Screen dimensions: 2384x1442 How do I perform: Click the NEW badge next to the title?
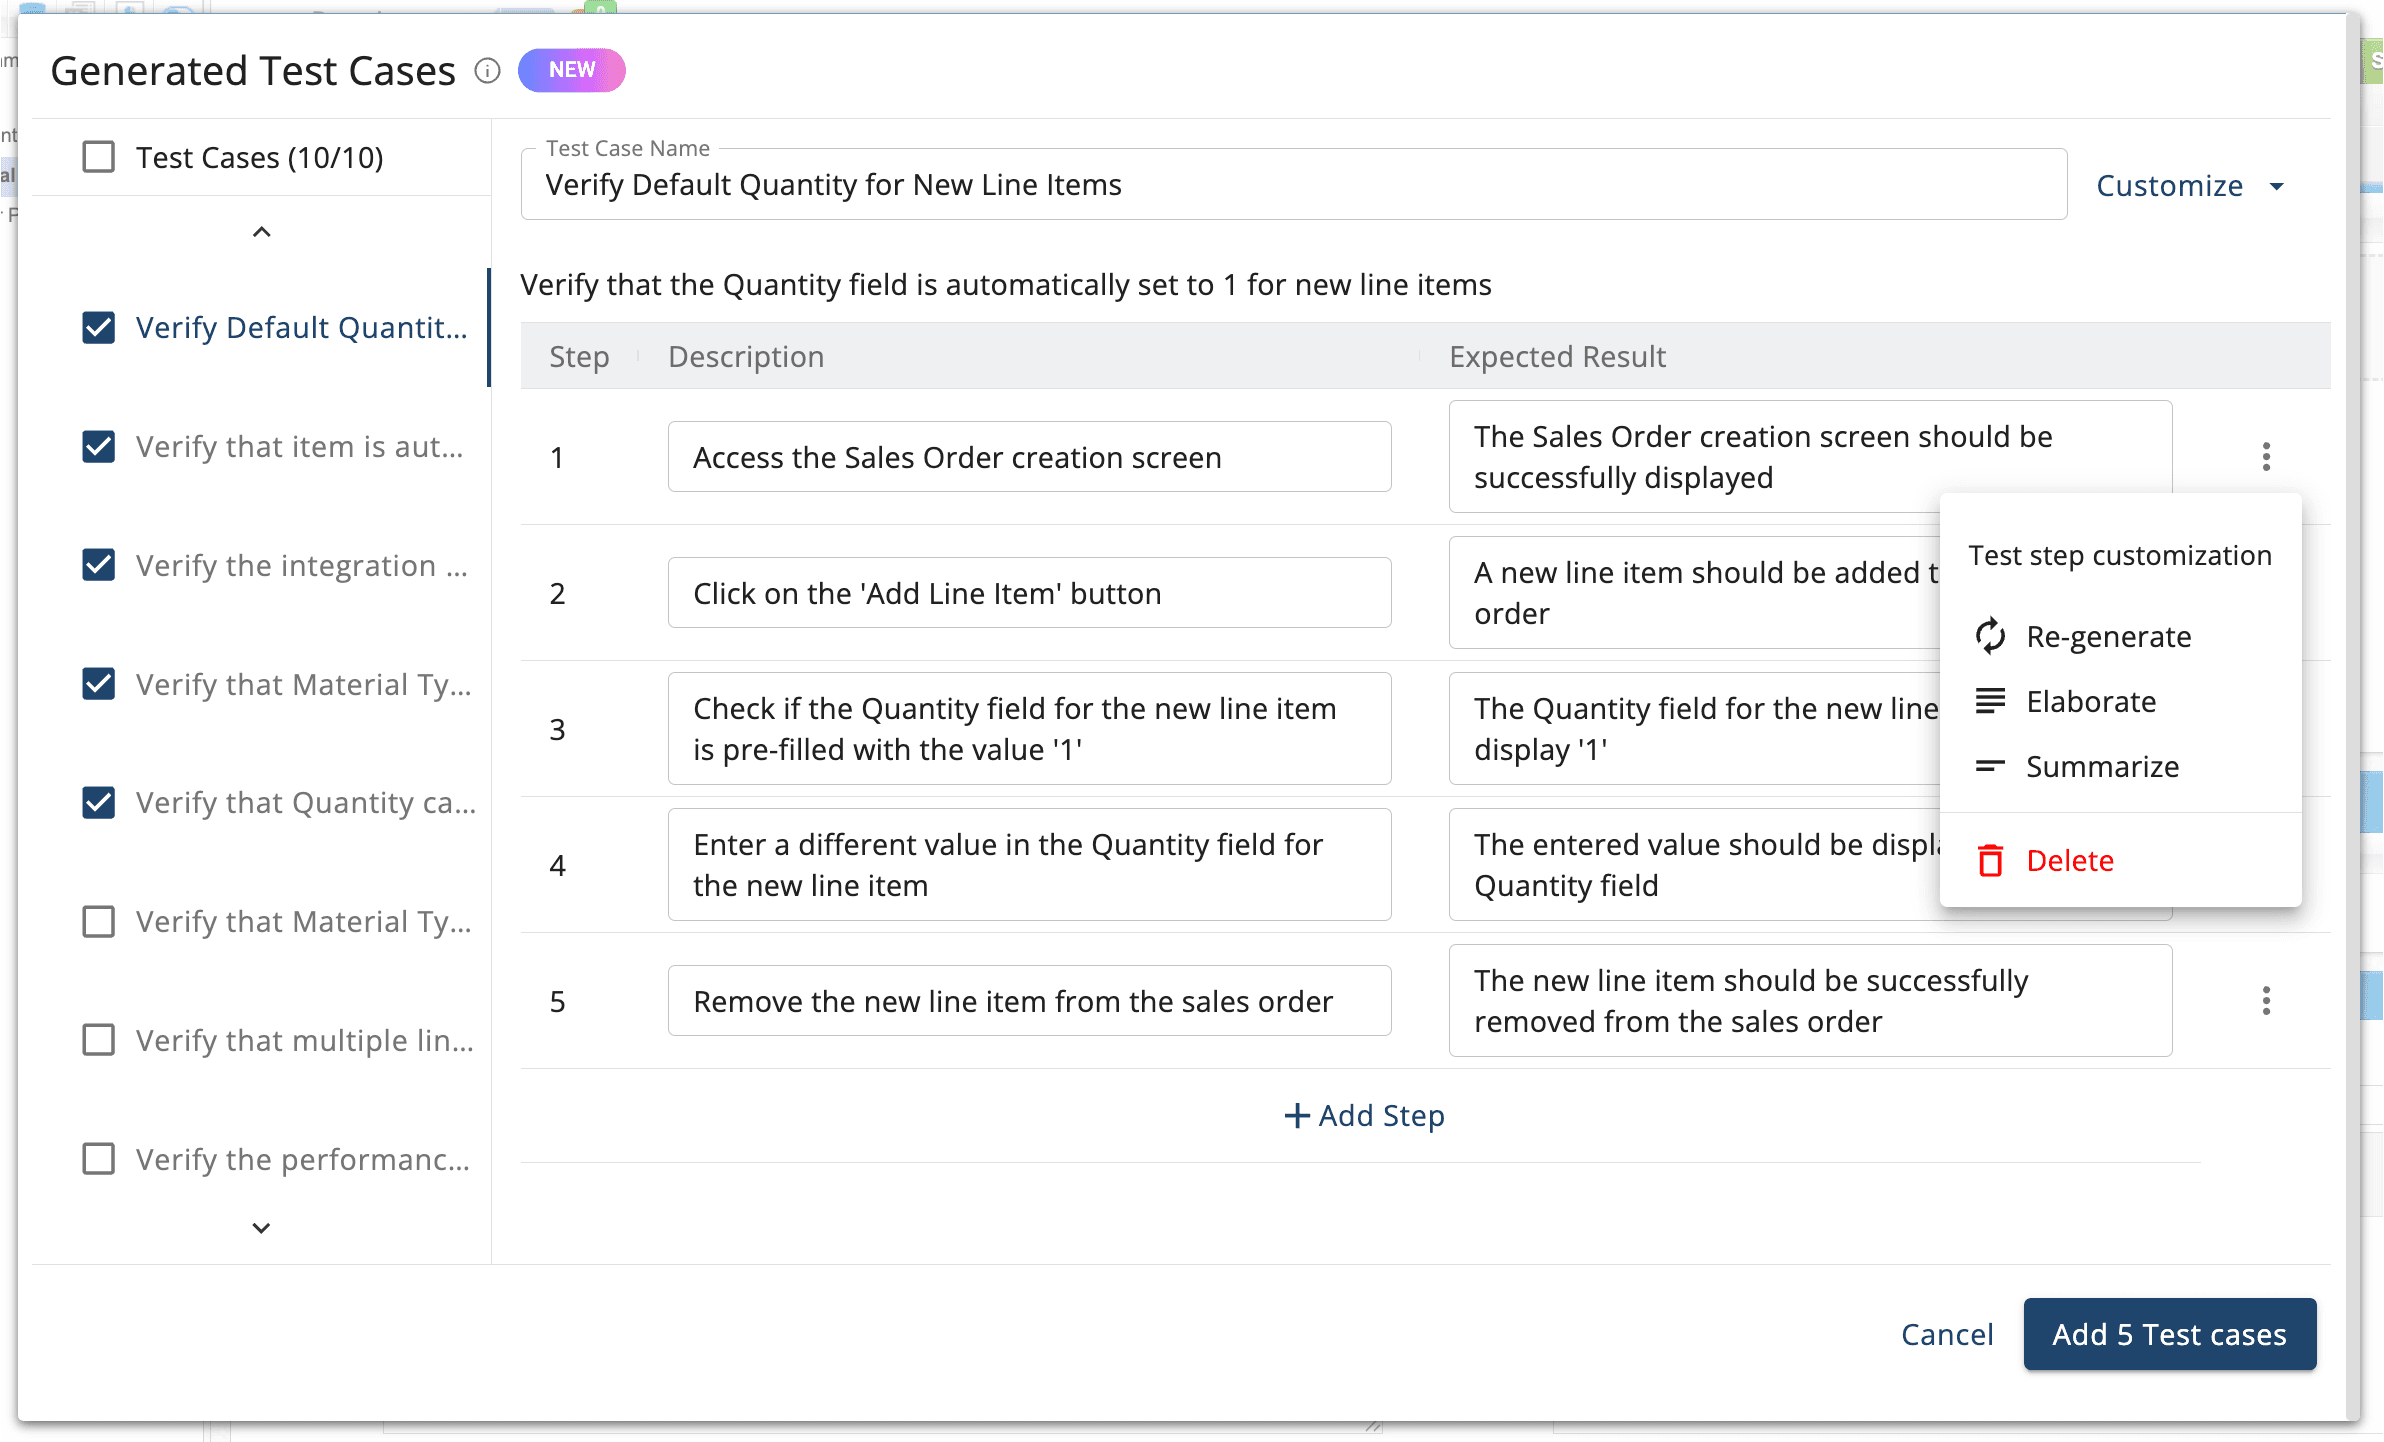click(571, 69)
